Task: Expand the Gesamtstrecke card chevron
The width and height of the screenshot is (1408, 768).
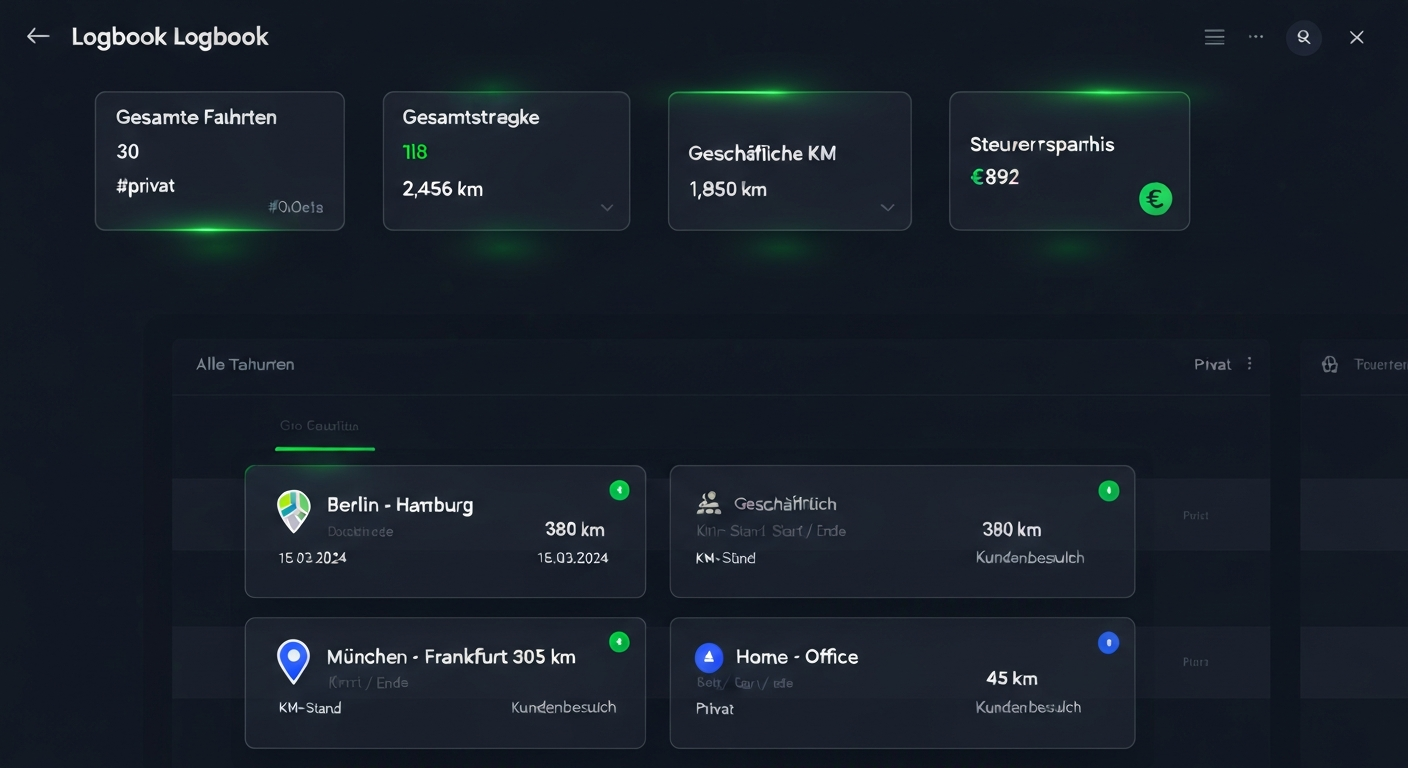Action: [606, 208]
